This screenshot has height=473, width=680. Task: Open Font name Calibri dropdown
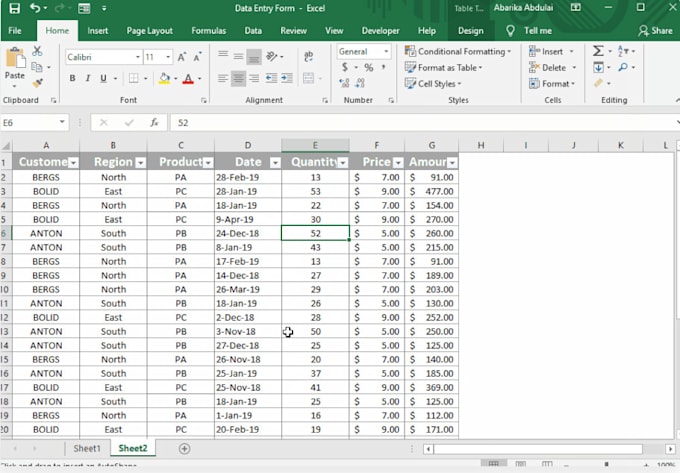(137, 57)
